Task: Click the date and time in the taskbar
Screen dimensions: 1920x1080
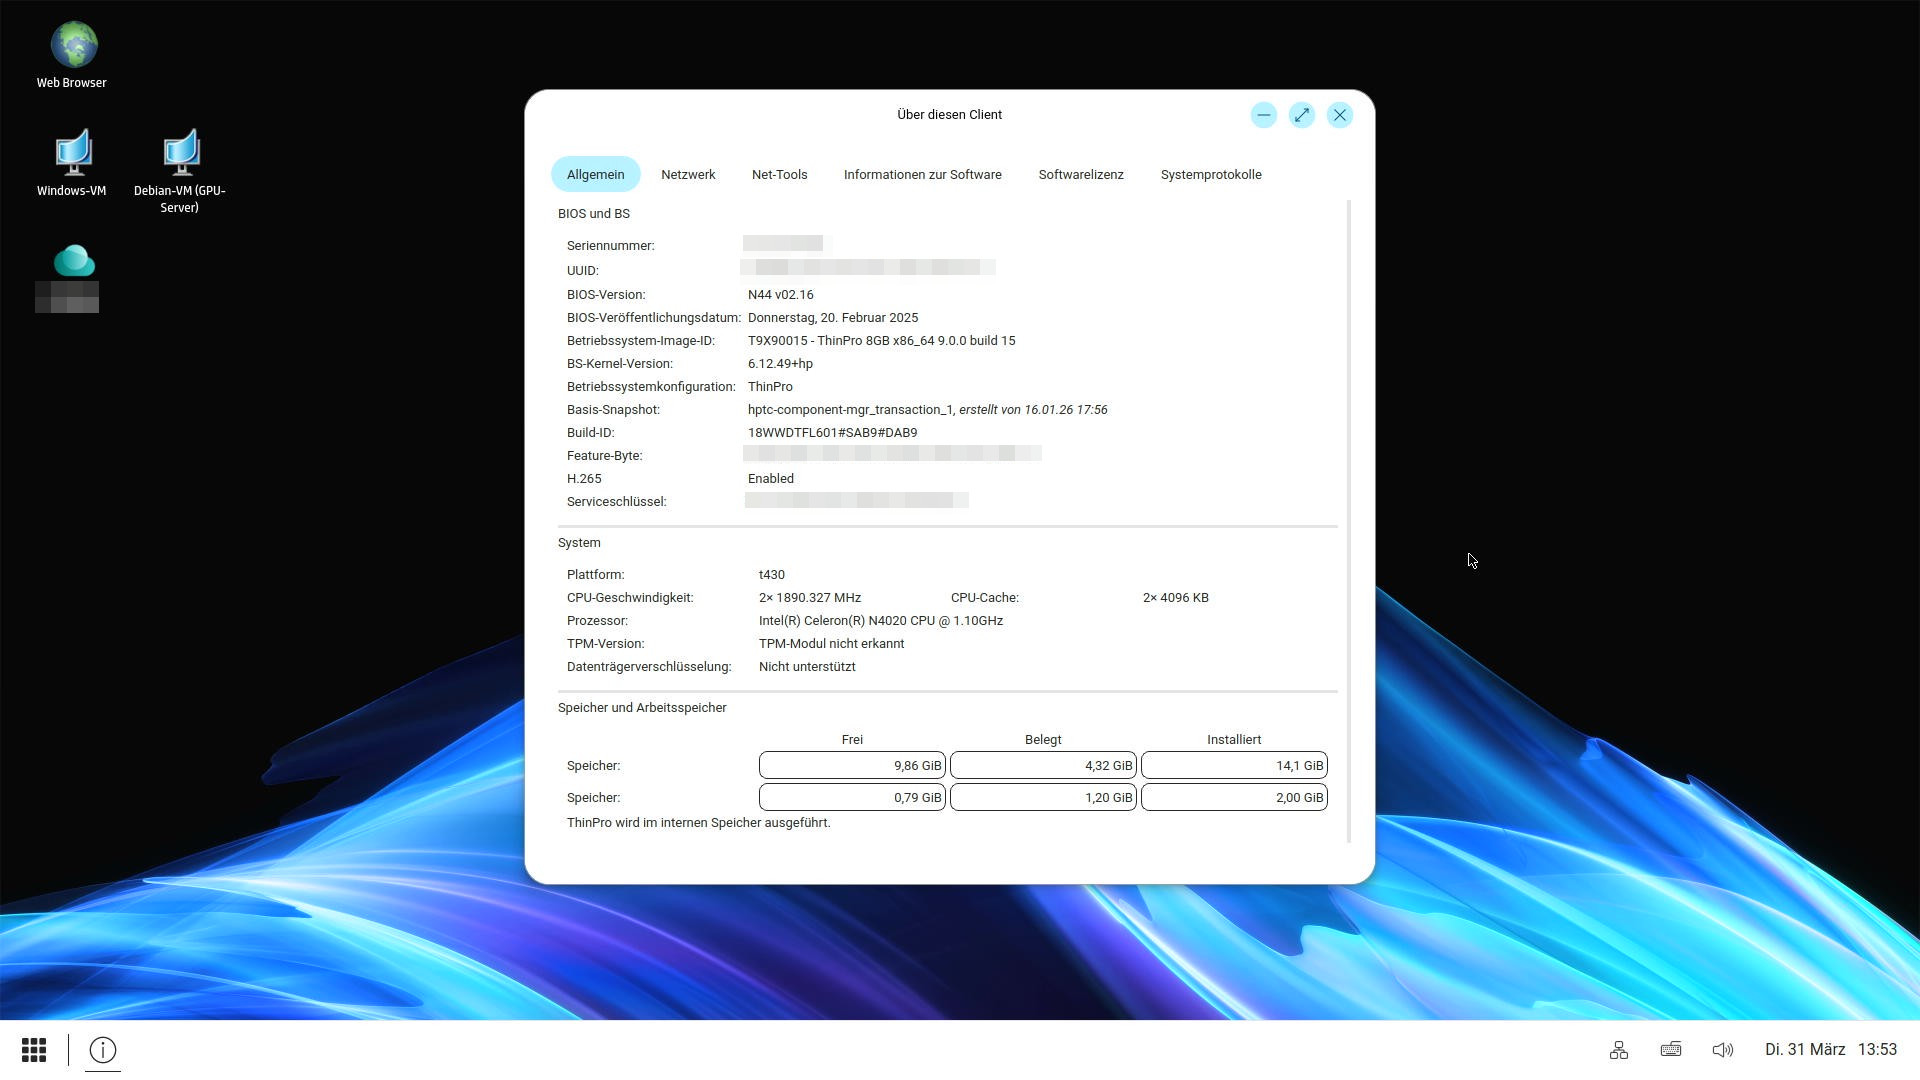Action: coord(1829,1049)
